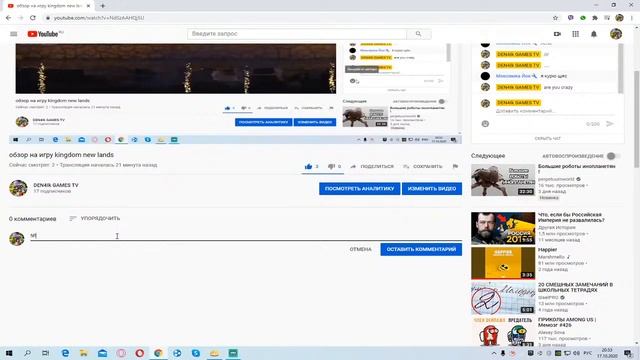Open Task View on the taskbar

(46, 353)
